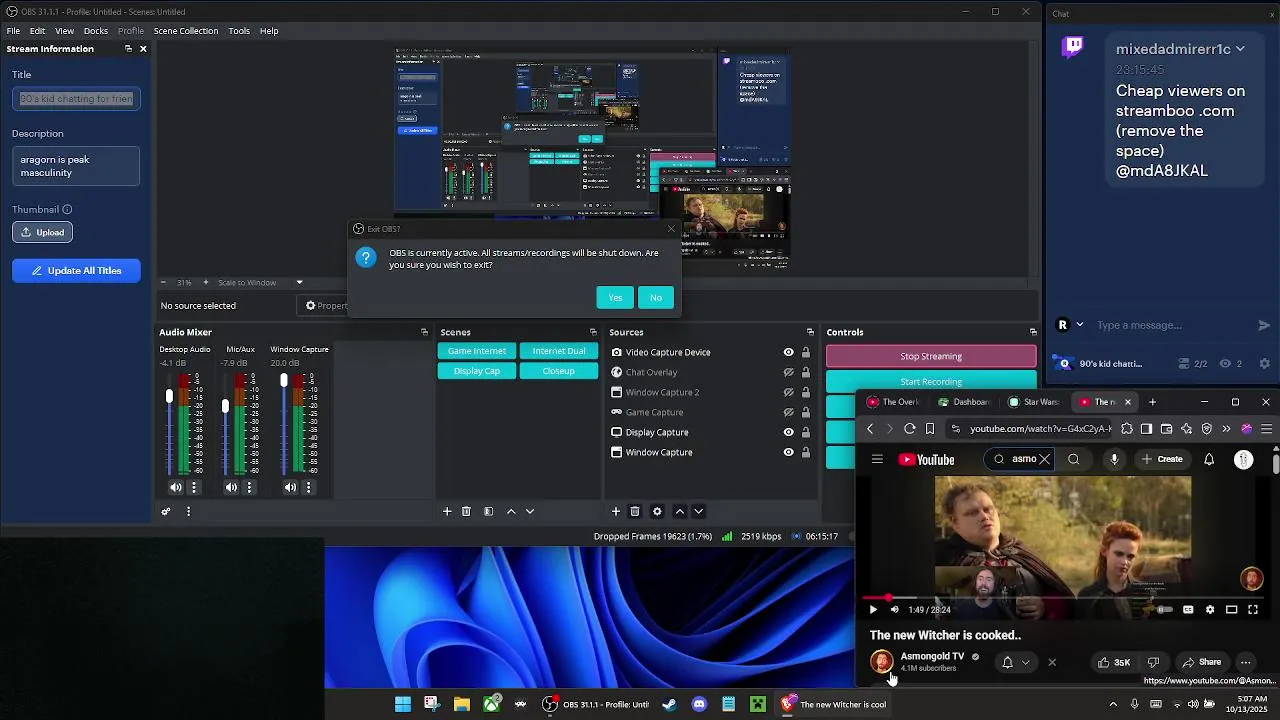
Task: Open YouTube notifications bell in header
Action: tap(1209, 460)
